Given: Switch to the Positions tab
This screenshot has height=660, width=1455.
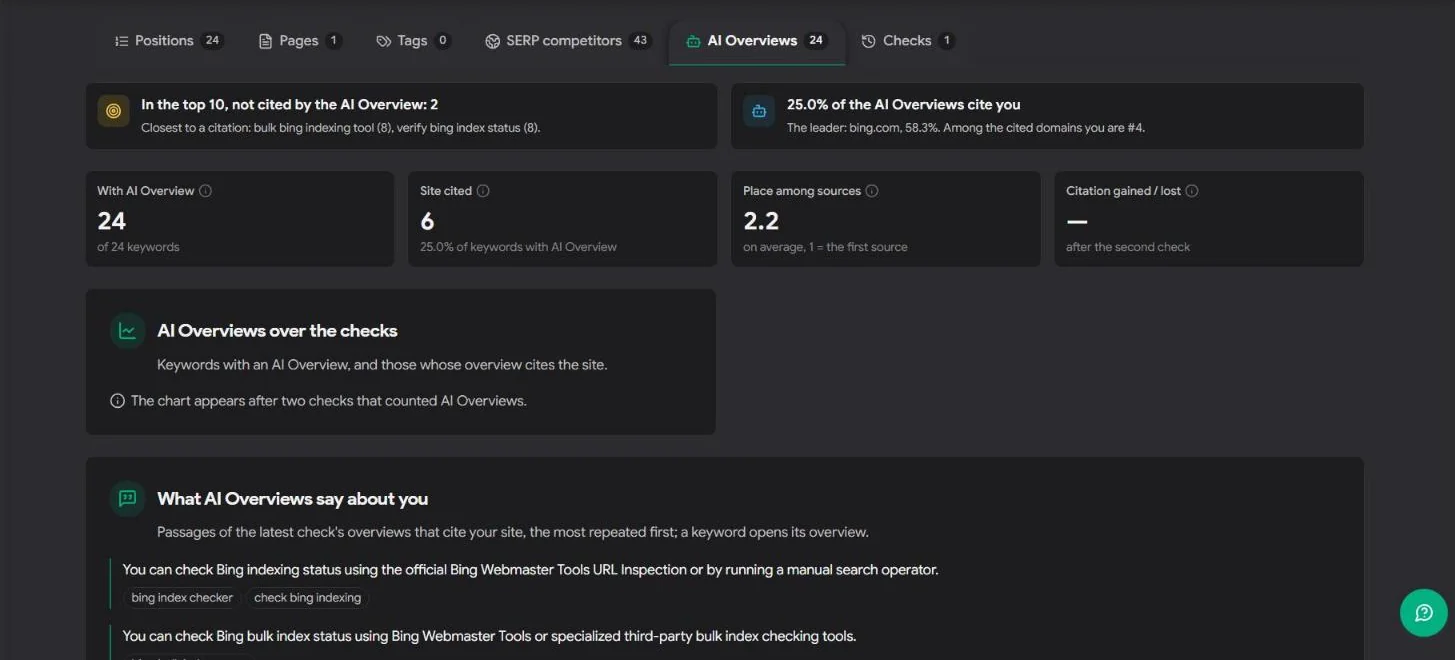Looking at the screenshot, I should tap(168, 41).
